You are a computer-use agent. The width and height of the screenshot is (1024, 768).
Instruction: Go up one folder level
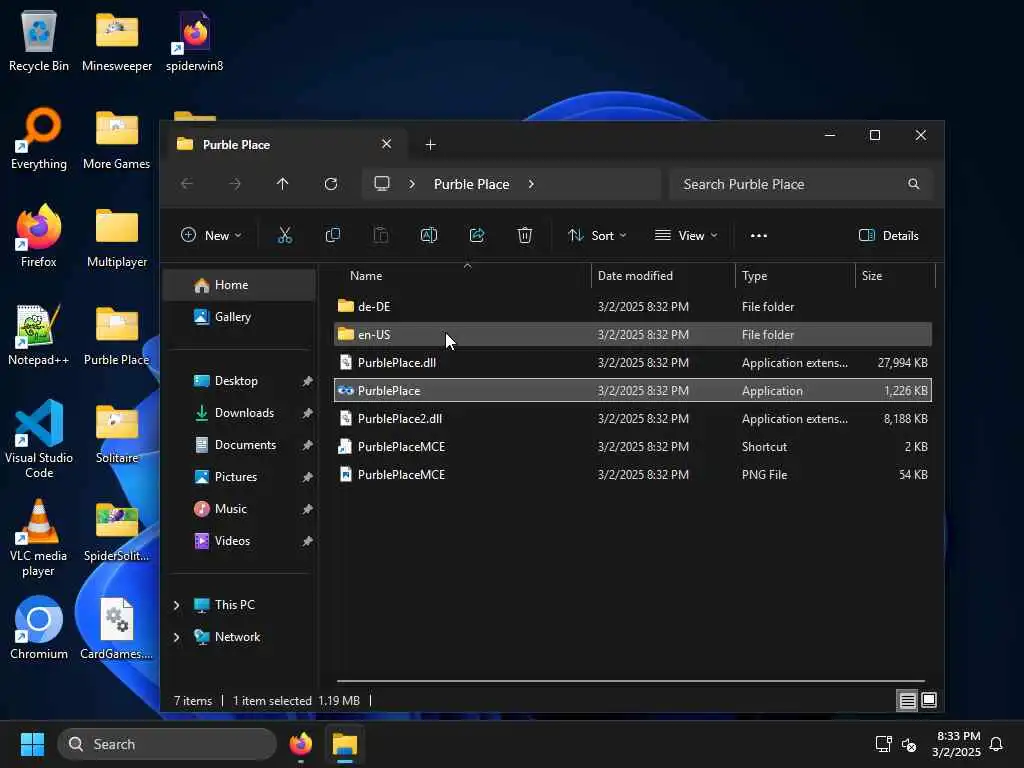tap(282, 184)
